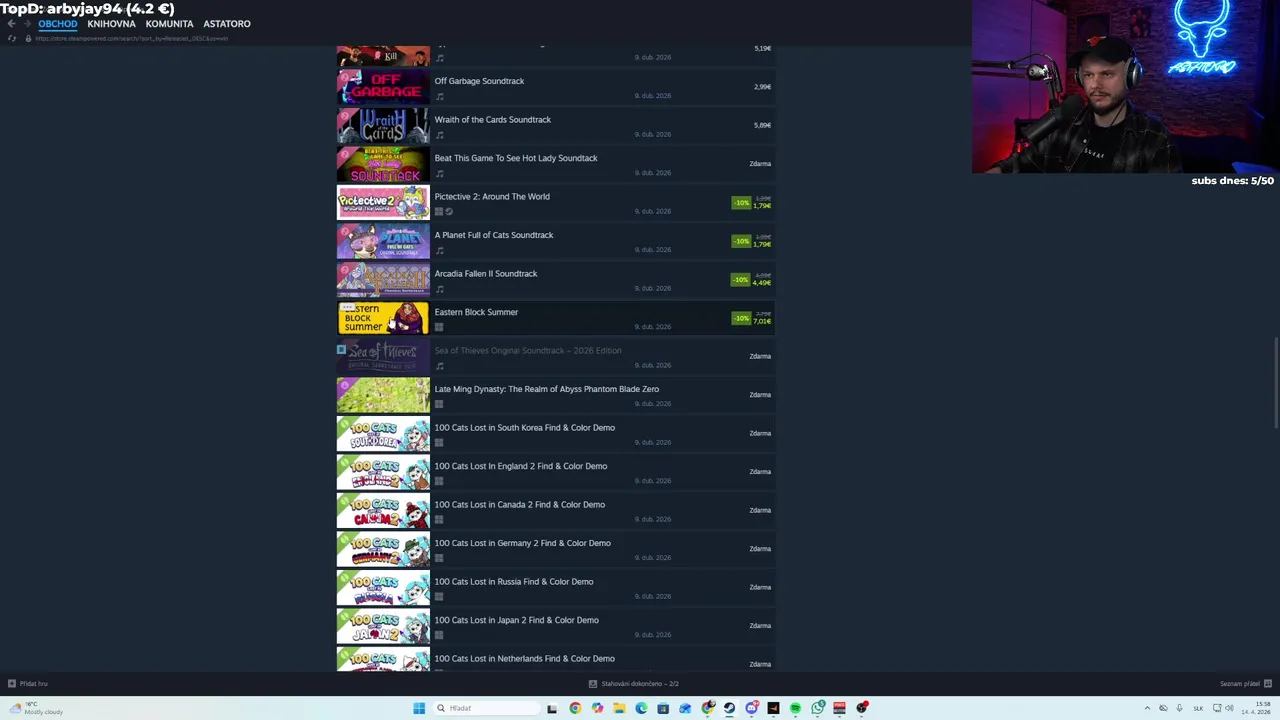Click the Steam URL address field

[x=131, y=38]
